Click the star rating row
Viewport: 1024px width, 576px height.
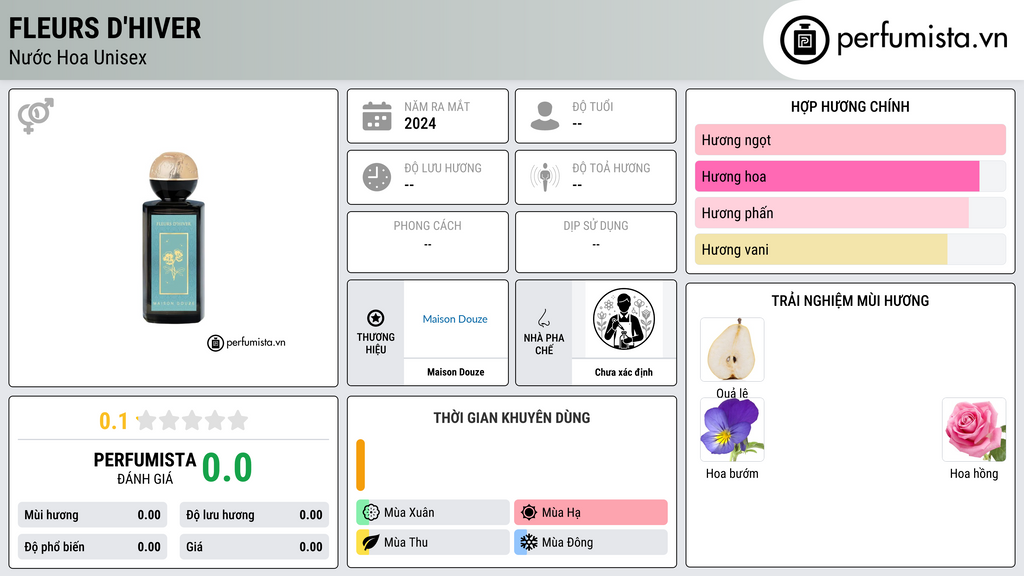193,420
